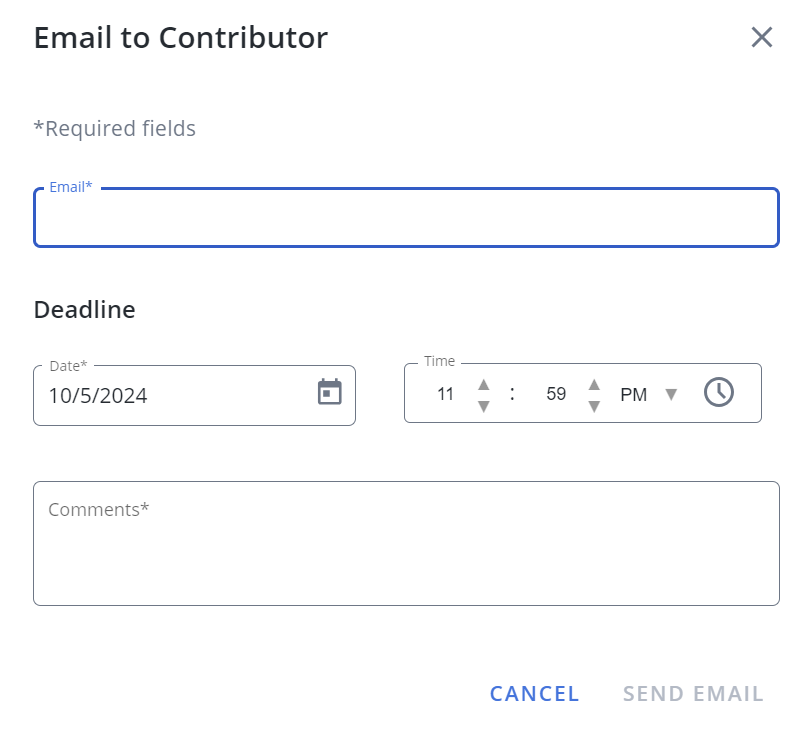Click inside the Comments text area

coord(407,543)
